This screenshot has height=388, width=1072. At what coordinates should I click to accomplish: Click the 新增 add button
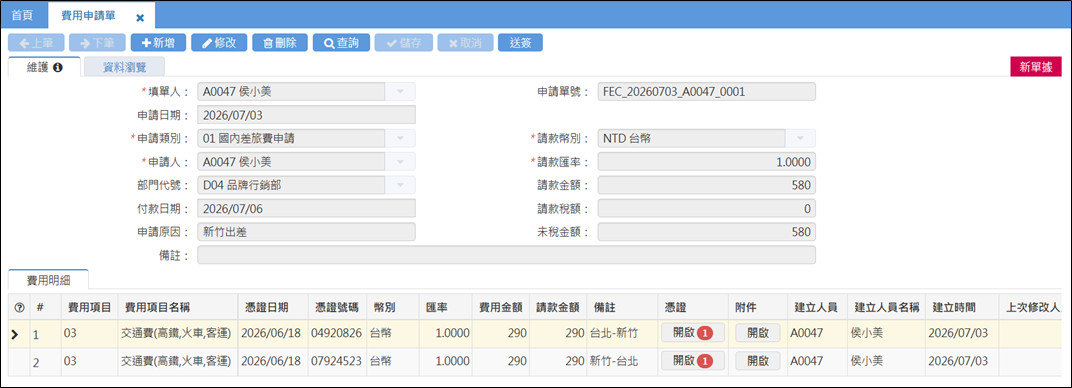pyautogui.click(x=158, y=42)
